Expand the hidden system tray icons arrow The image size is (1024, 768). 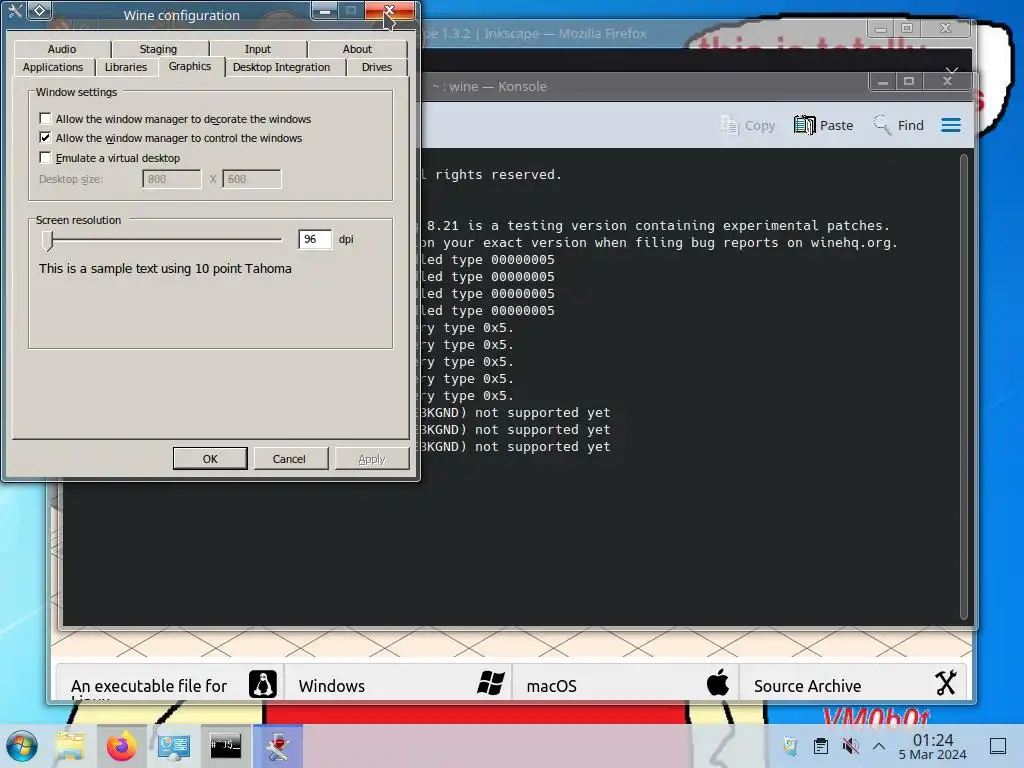[879, 745]
